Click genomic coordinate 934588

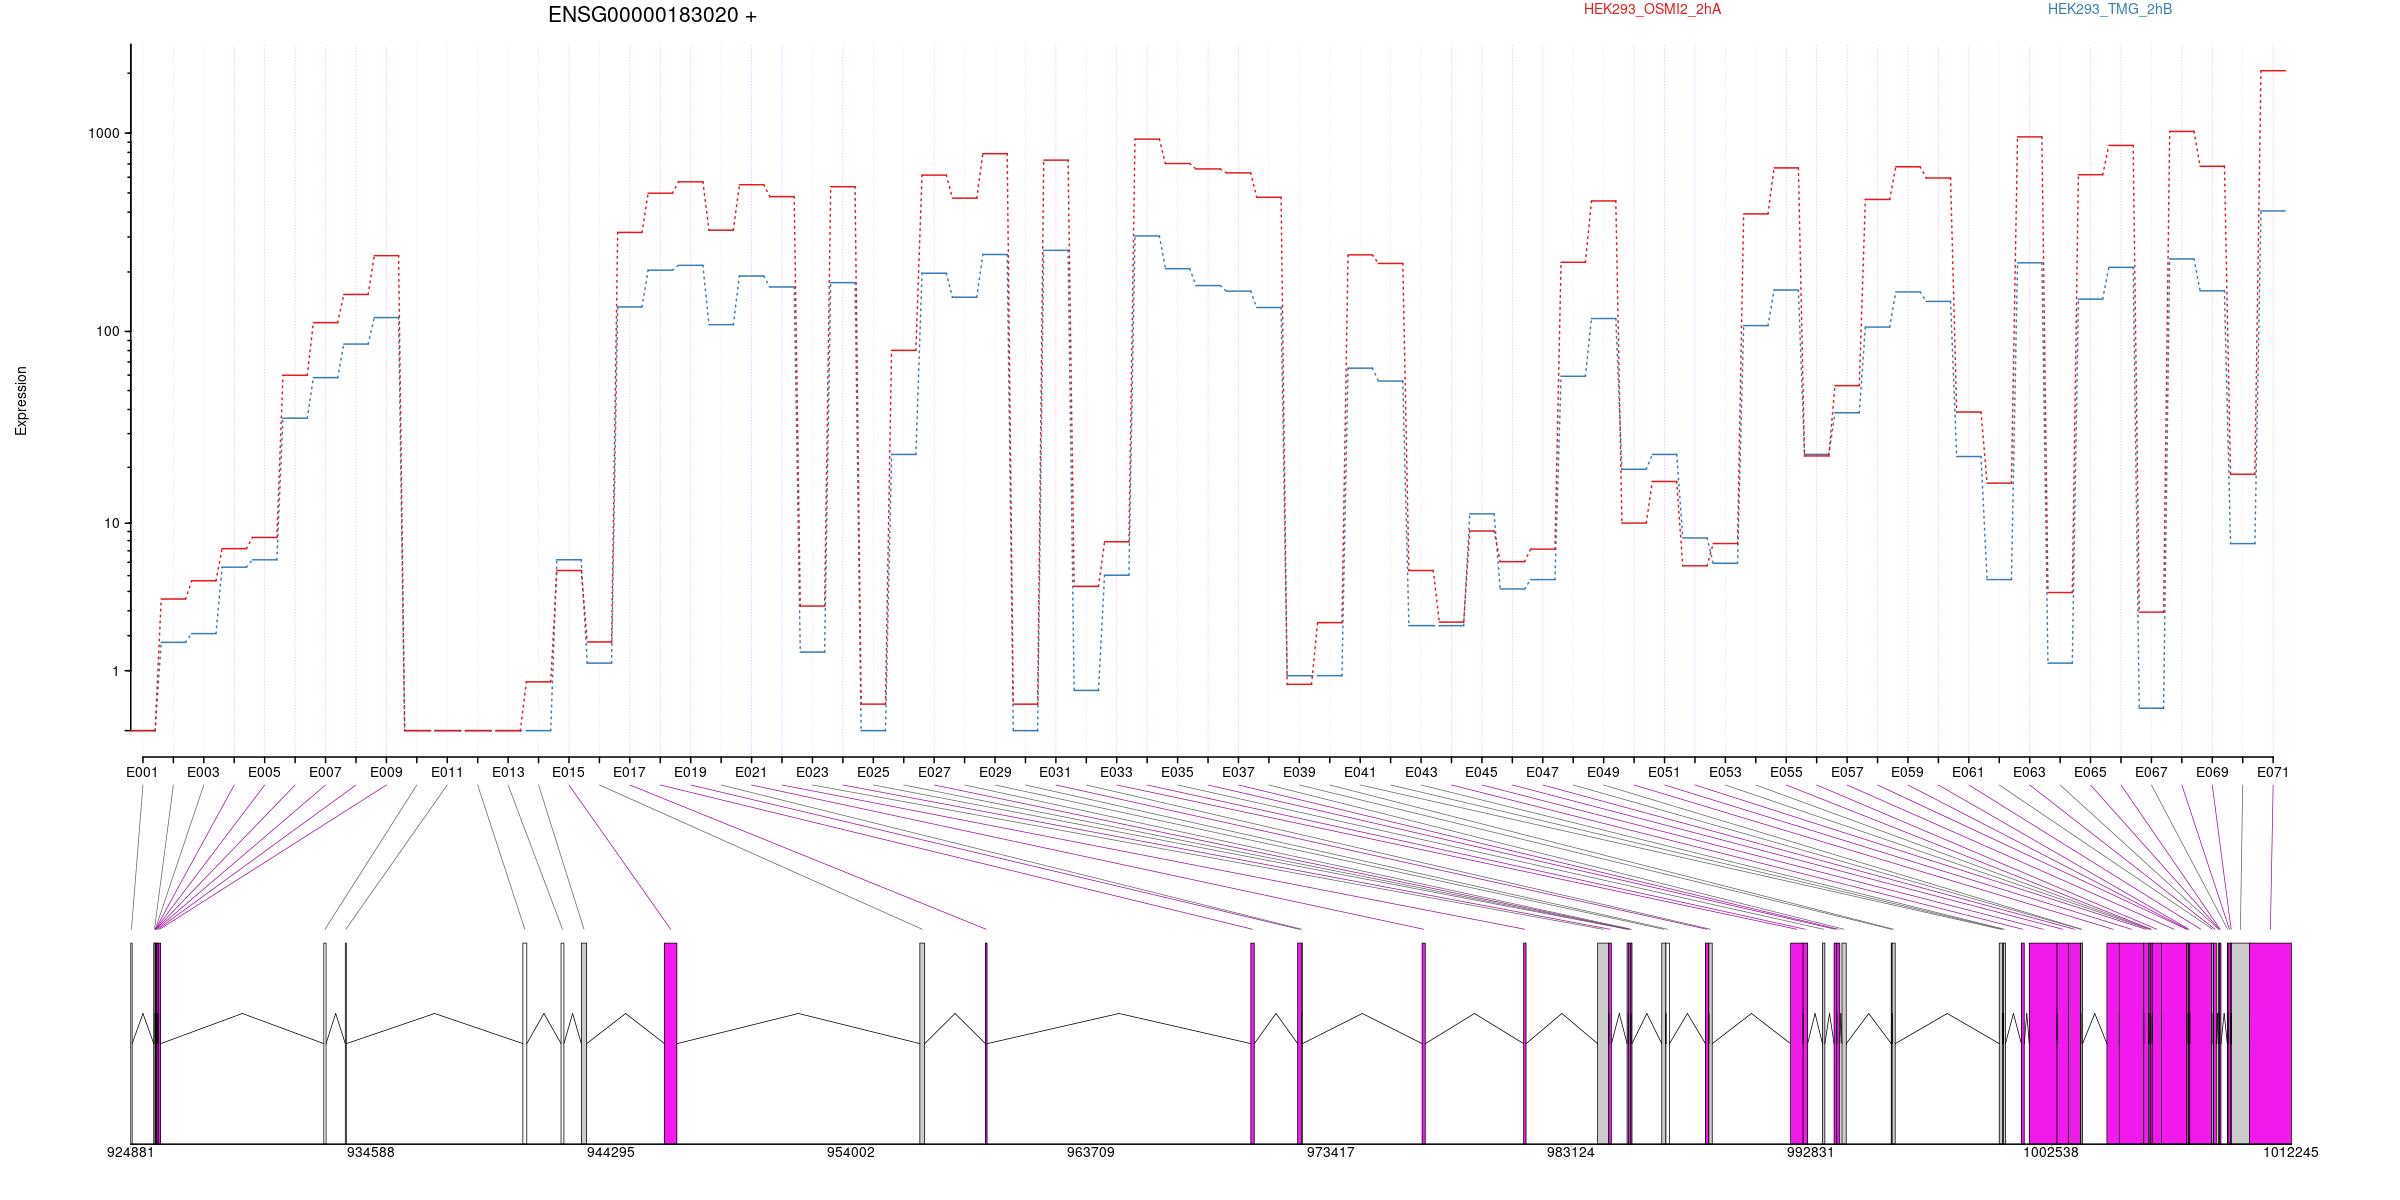point(371,1152)
